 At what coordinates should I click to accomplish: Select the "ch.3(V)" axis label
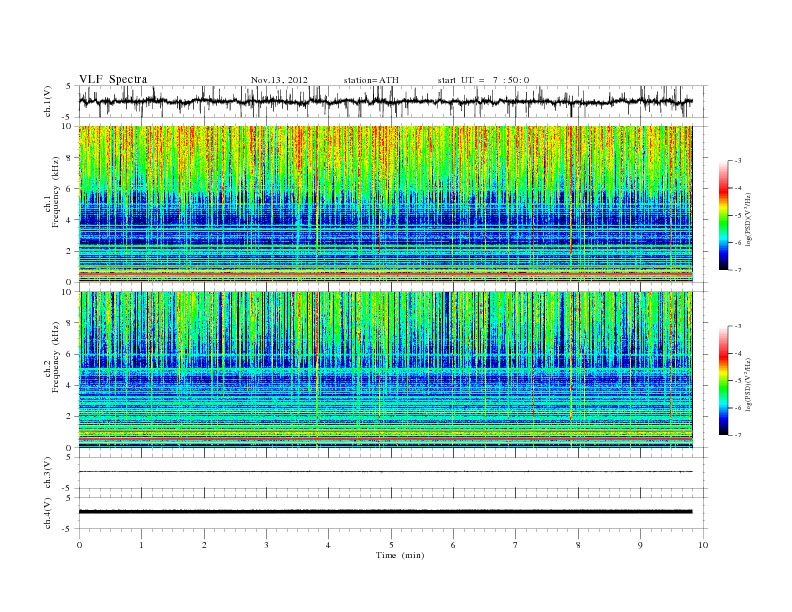(x=48, y=473)
